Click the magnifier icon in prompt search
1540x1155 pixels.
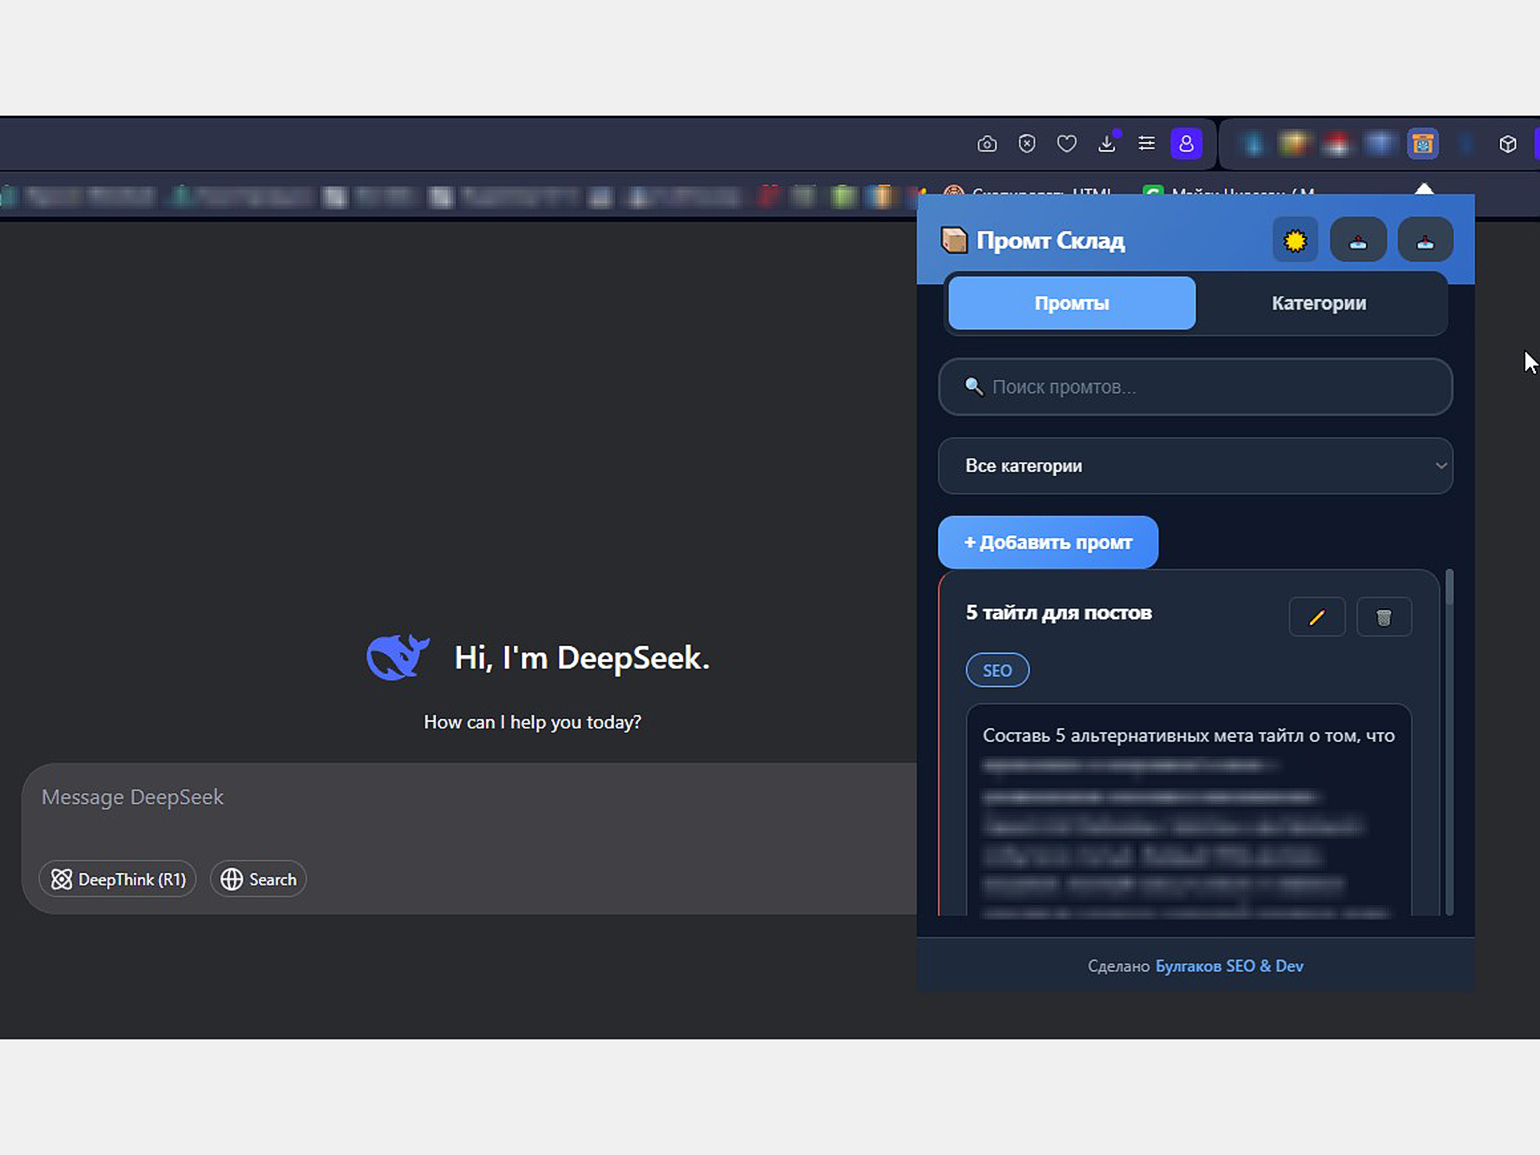973,386
